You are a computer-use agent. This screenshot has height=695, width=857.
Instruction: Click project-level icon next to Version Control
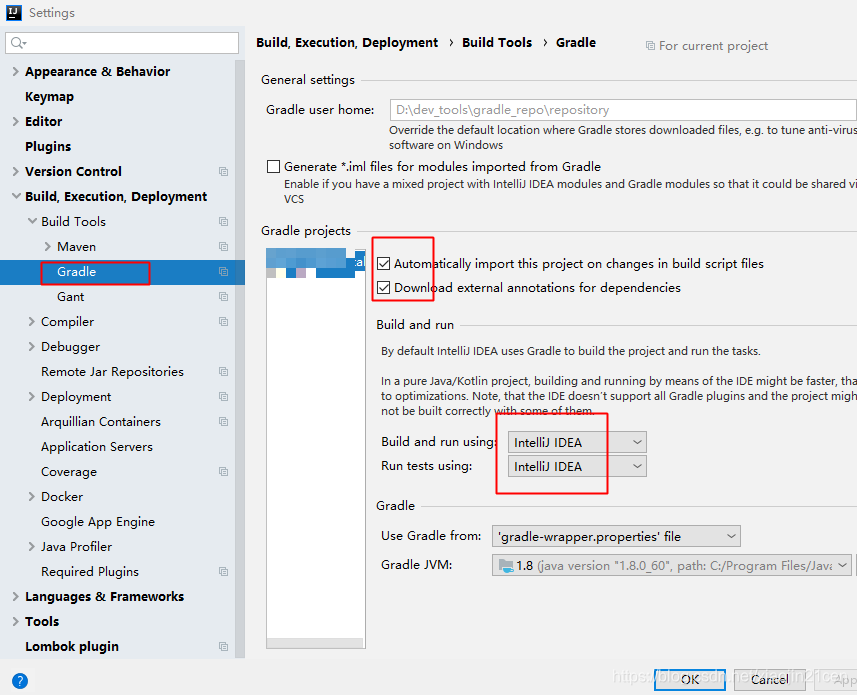[224, 172]
